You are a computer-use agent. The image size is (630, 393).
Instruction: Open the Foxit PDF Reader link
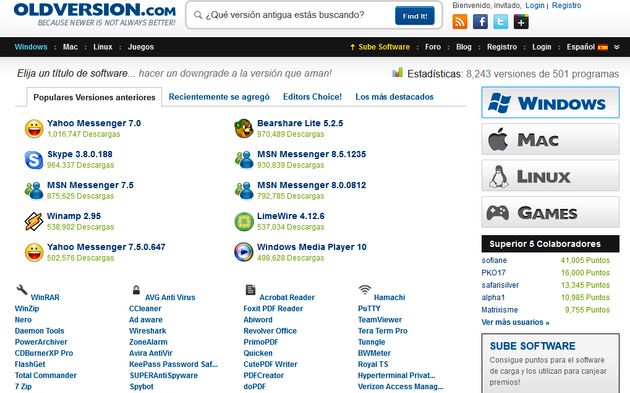[x=273, y=309]
